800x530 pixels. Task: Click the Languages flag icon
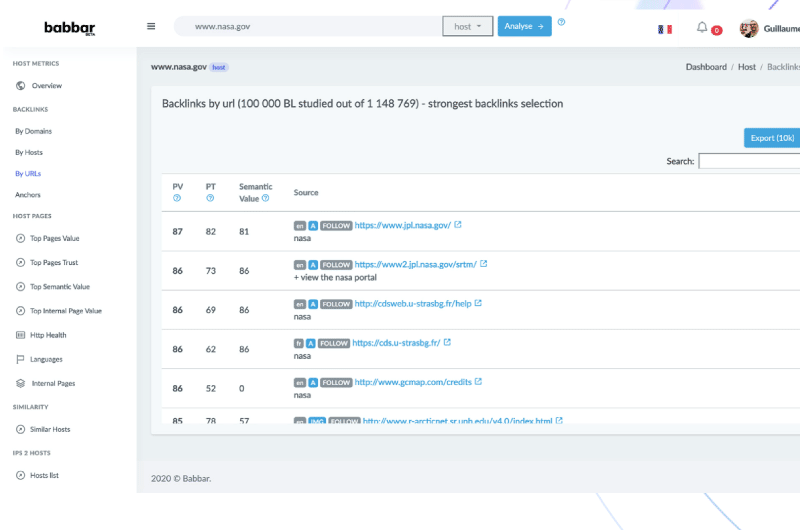[x=20, y=359]
